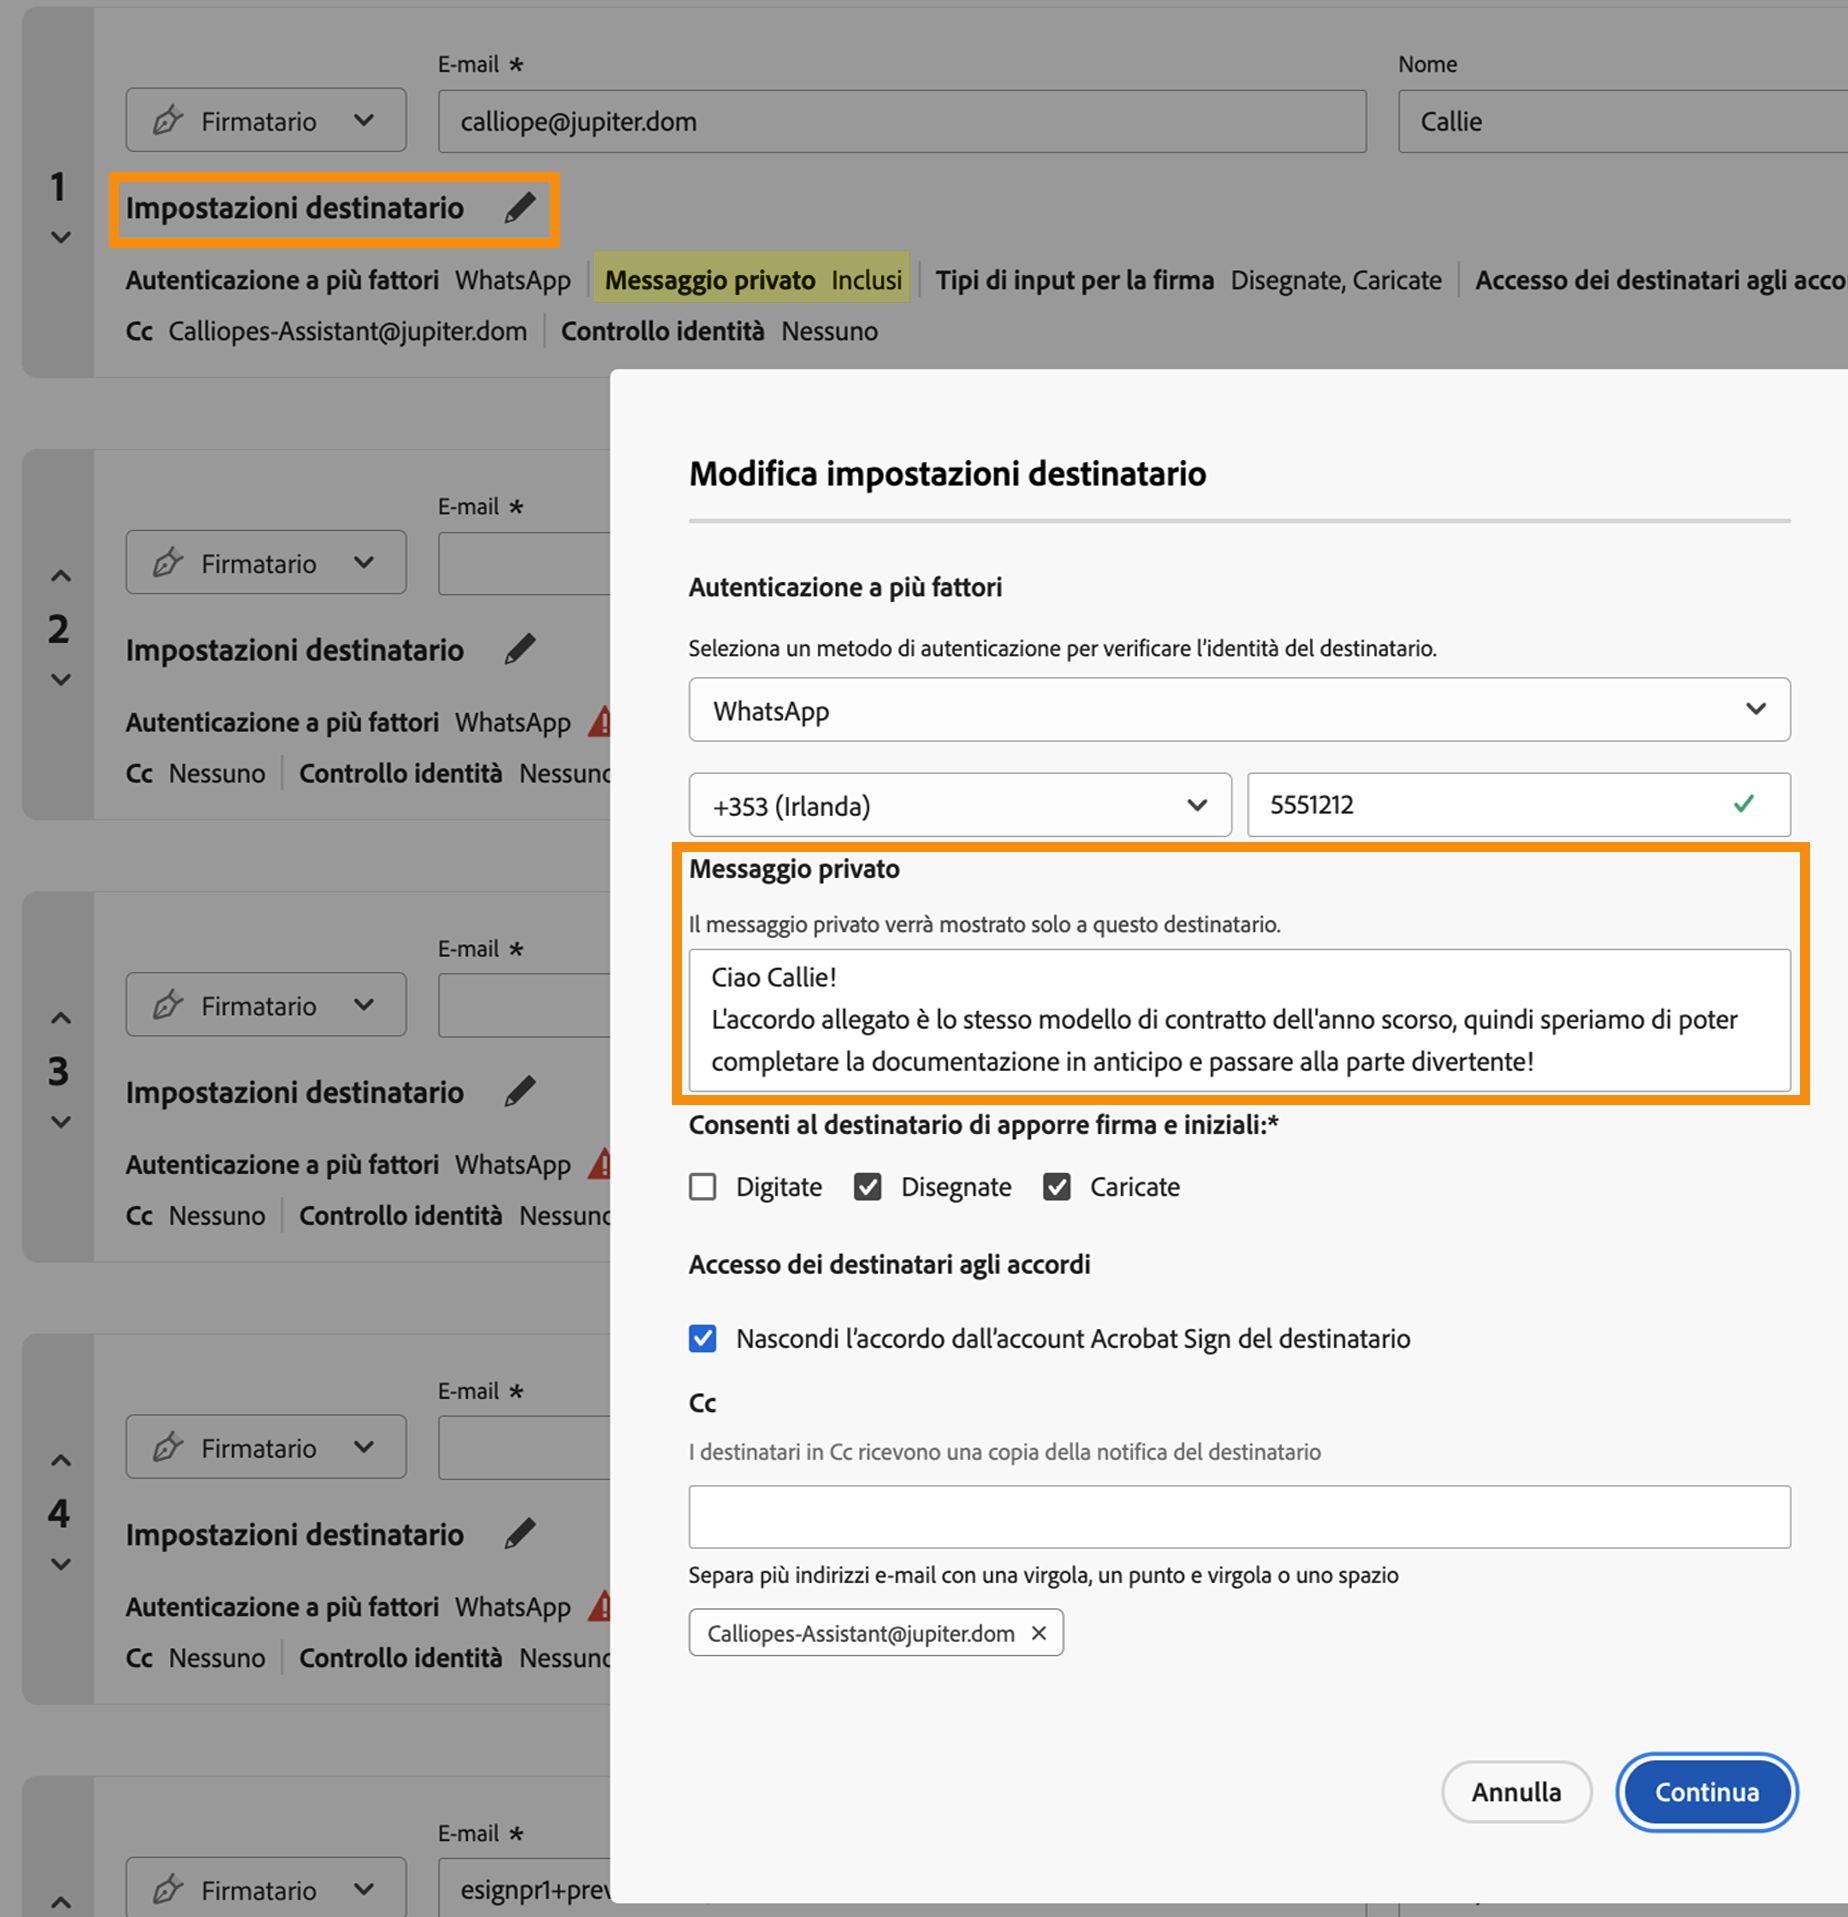Click pencil icon beside recipient 1 Impostazioni destinatario
The image size is (1848, 1917).
pyautogui.click(x=520, y=208)
